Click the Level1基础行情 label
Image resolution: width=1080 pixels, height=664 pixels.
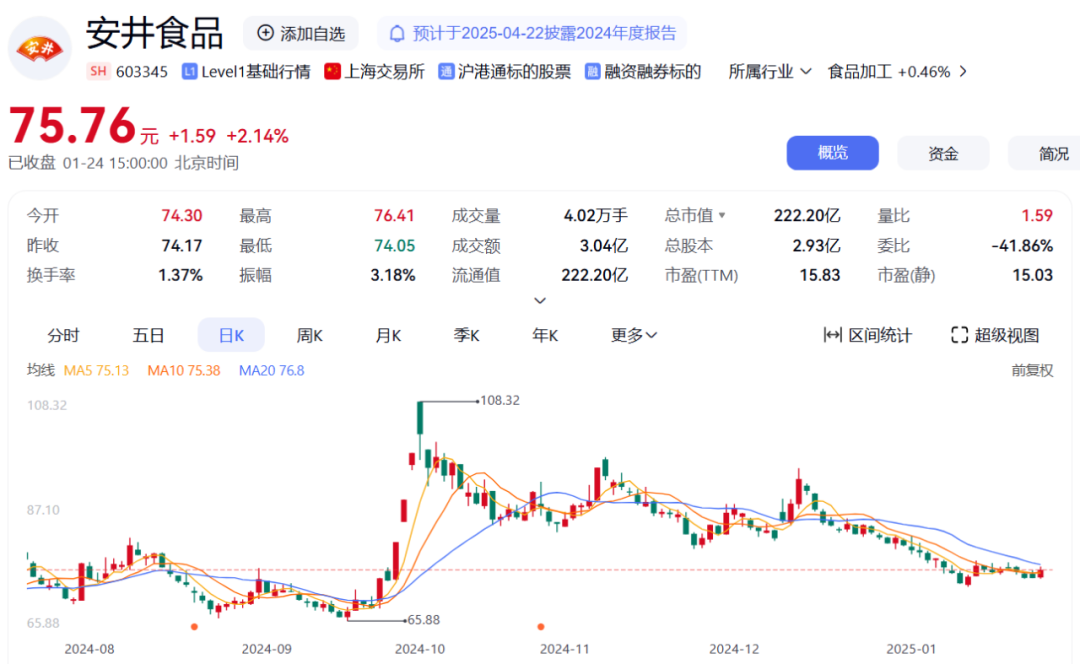point(256,72)
